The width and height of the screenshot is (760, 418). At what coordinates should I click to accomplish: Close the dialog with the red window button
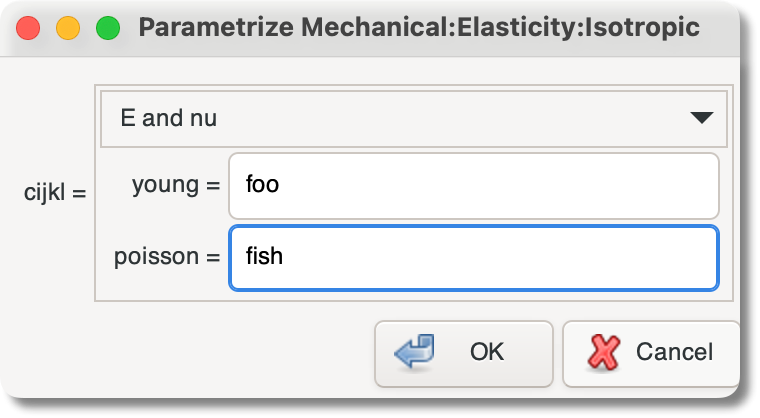click(x=28, y=28)
